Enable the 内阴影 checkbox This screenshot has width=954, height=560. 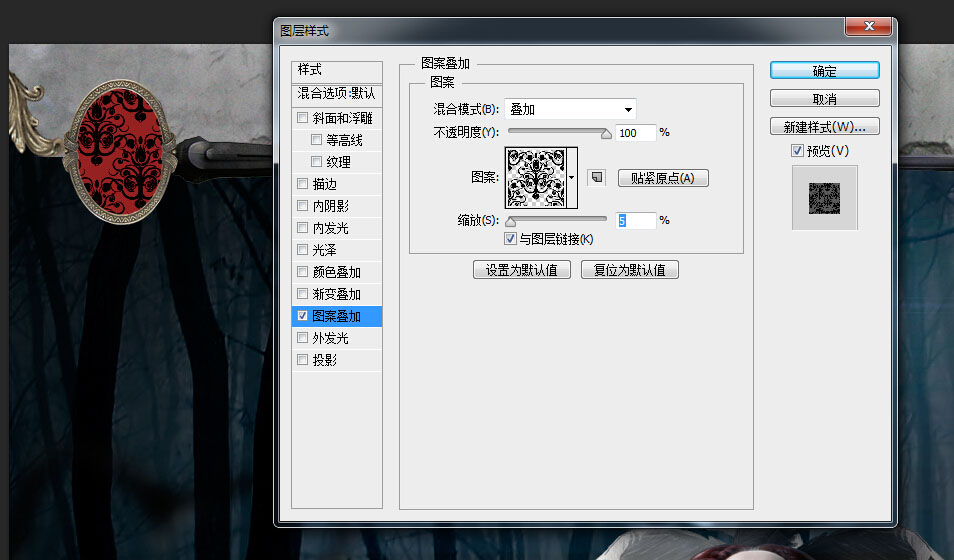(x=302, y=205)
